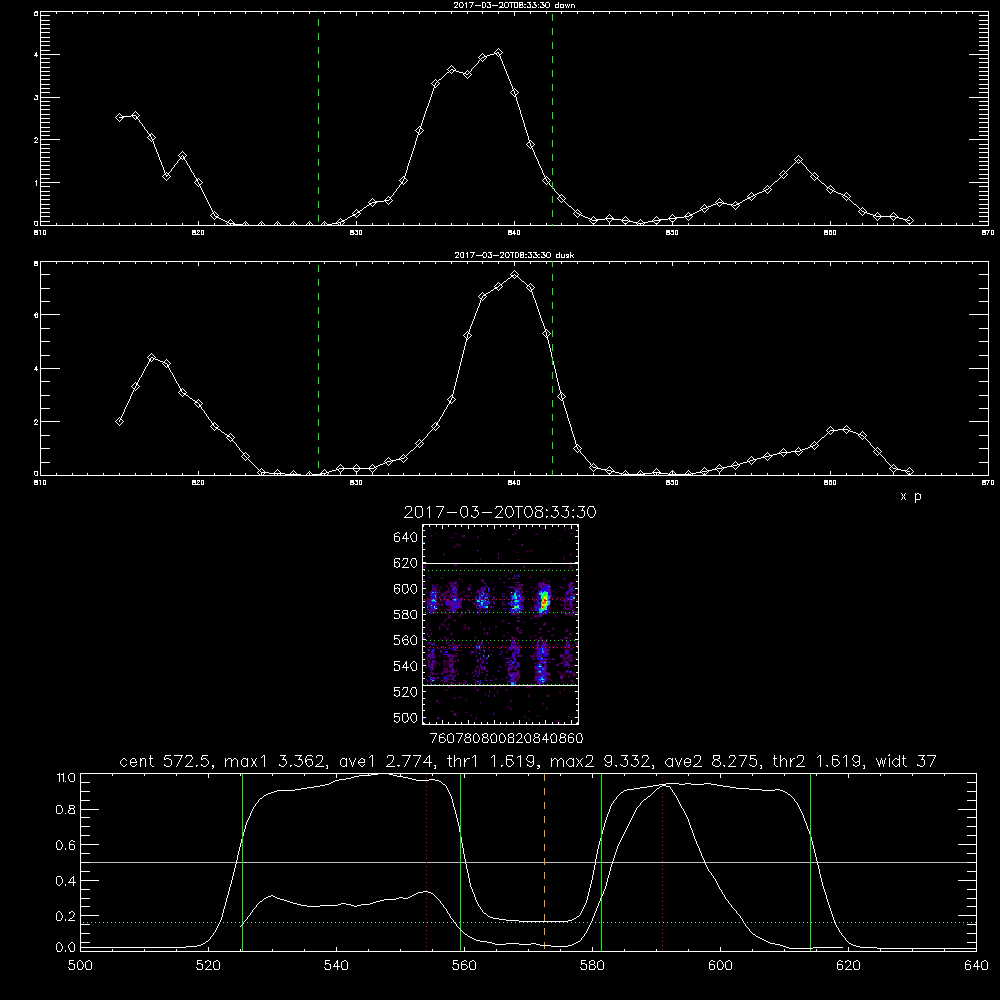Click the horizontal 0.5 threshold line in bottom plot
Viewport: 1000px width, 1000px height.
[528, 862]
